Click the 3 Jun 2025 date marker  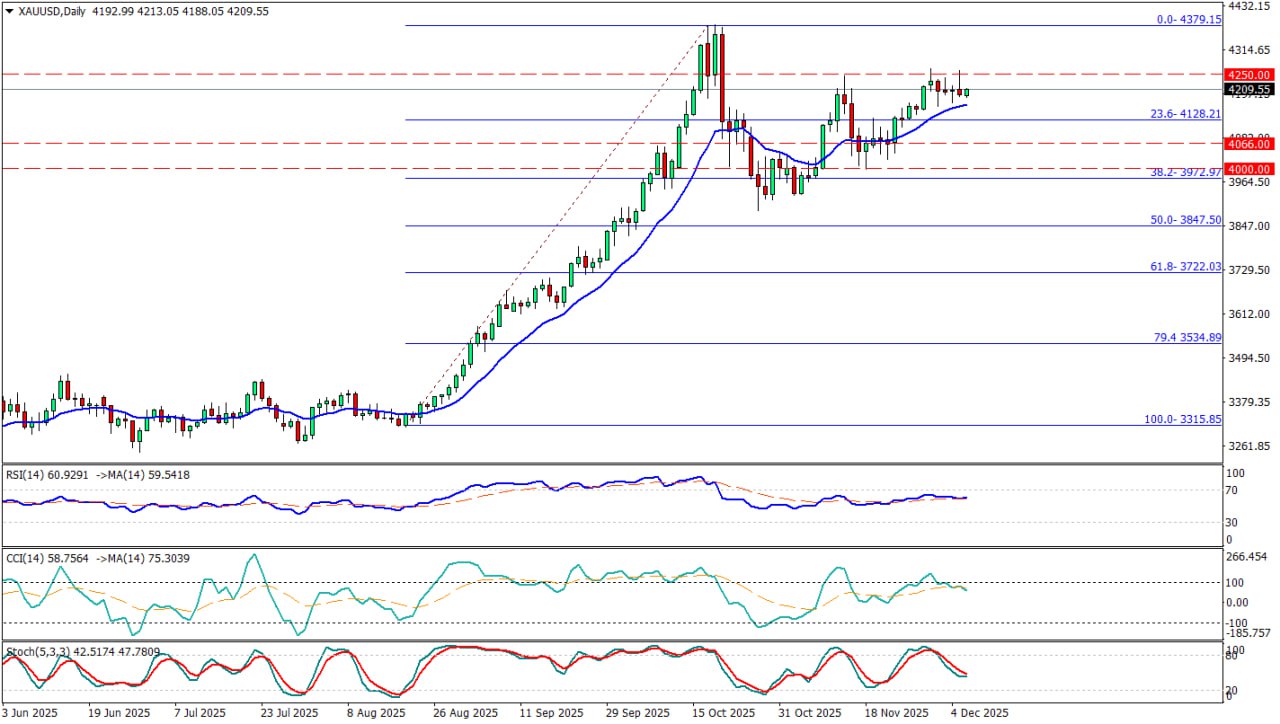coord(31,714)
